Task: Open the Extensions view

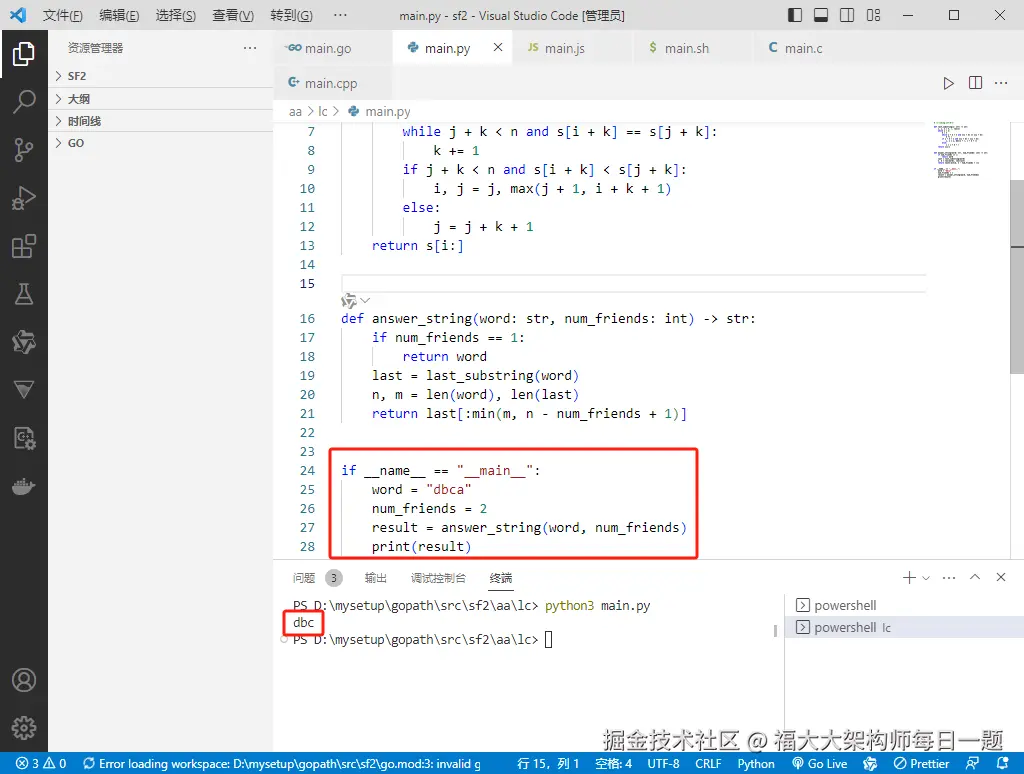Action: pyautogui.click(x=24, y=246)
